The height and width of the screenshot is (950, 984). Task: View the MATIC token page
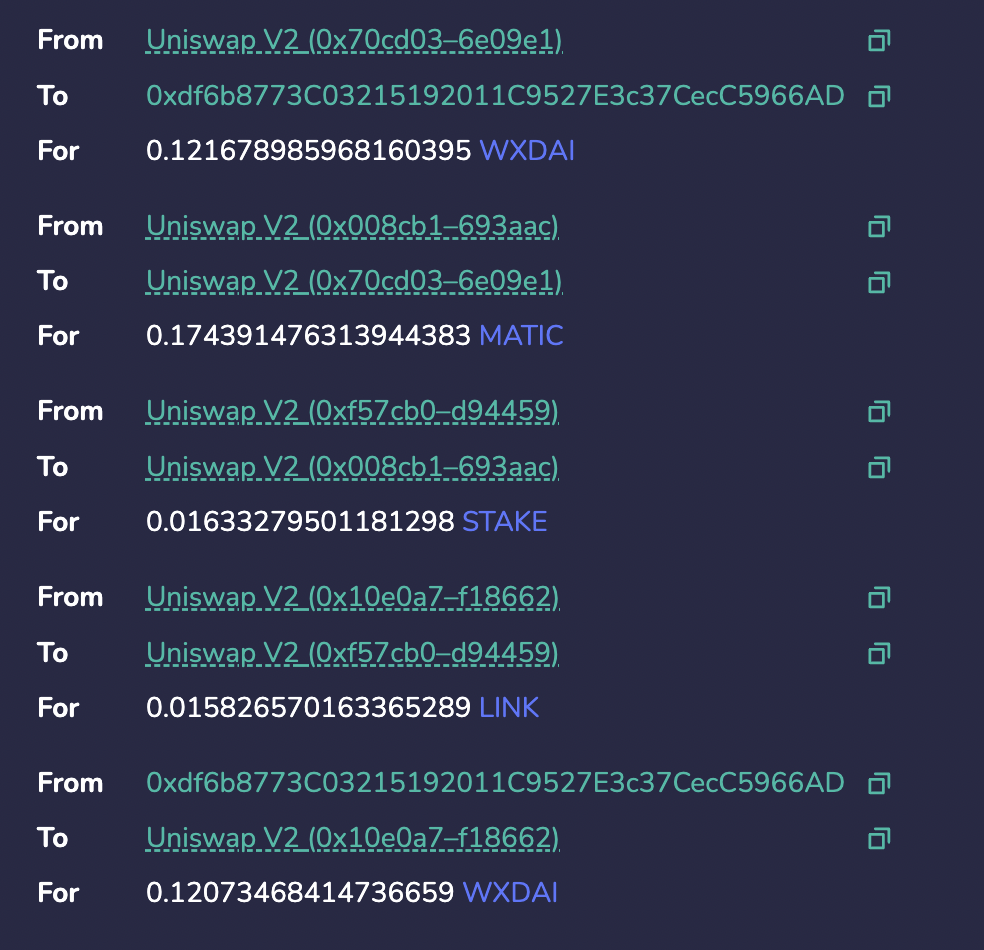coord(521,336)
